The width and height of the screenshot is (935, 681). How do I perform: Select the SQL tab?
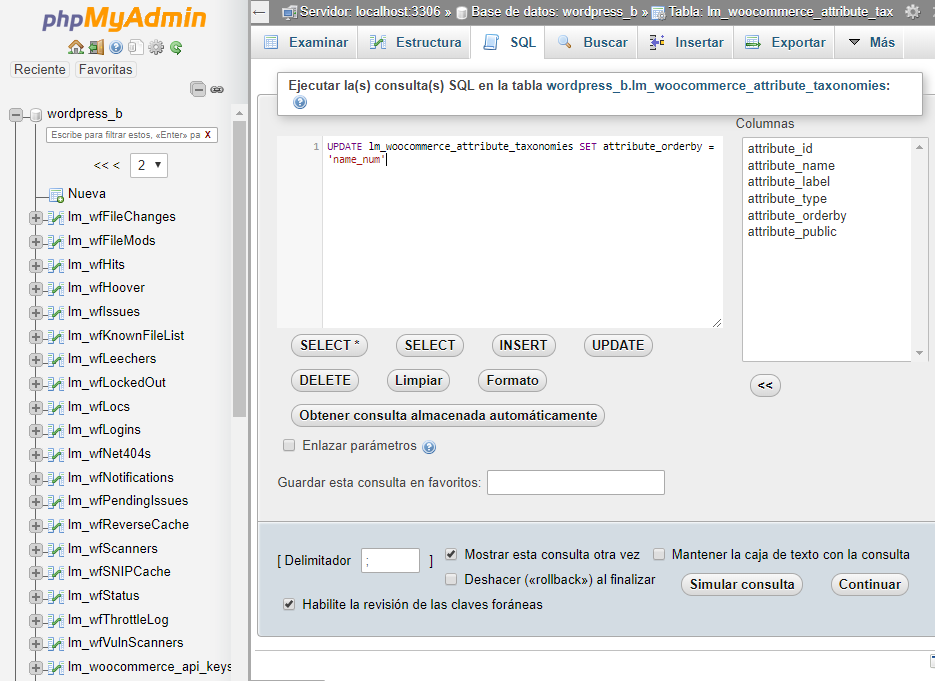(x=508, y=42)
